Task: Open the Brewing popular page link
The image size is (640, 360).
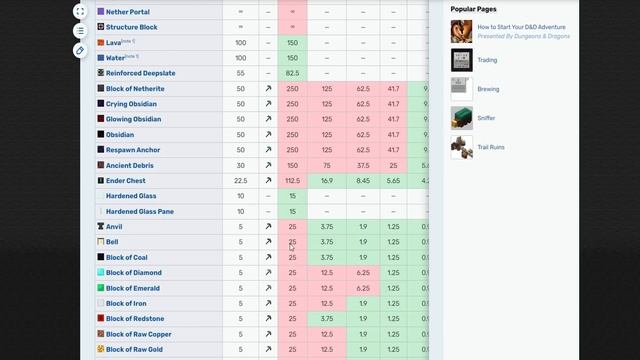Action: click(x=488, y=89)
